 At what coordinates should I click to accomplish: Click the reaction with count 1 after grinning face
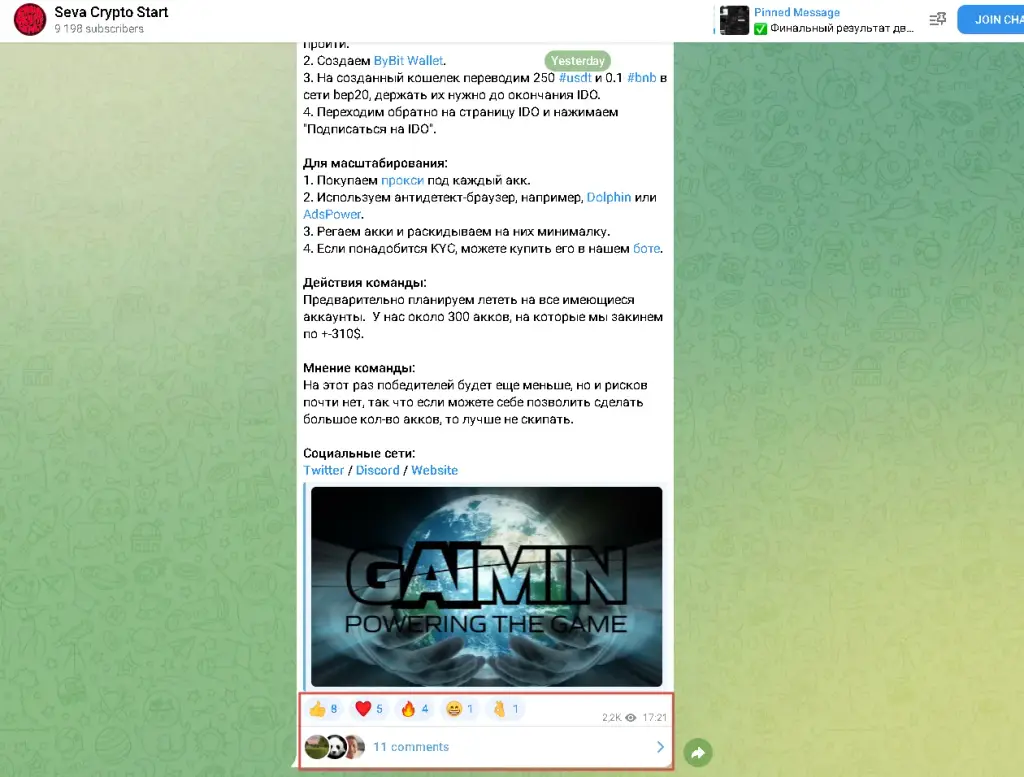click(x=505, y=709)
